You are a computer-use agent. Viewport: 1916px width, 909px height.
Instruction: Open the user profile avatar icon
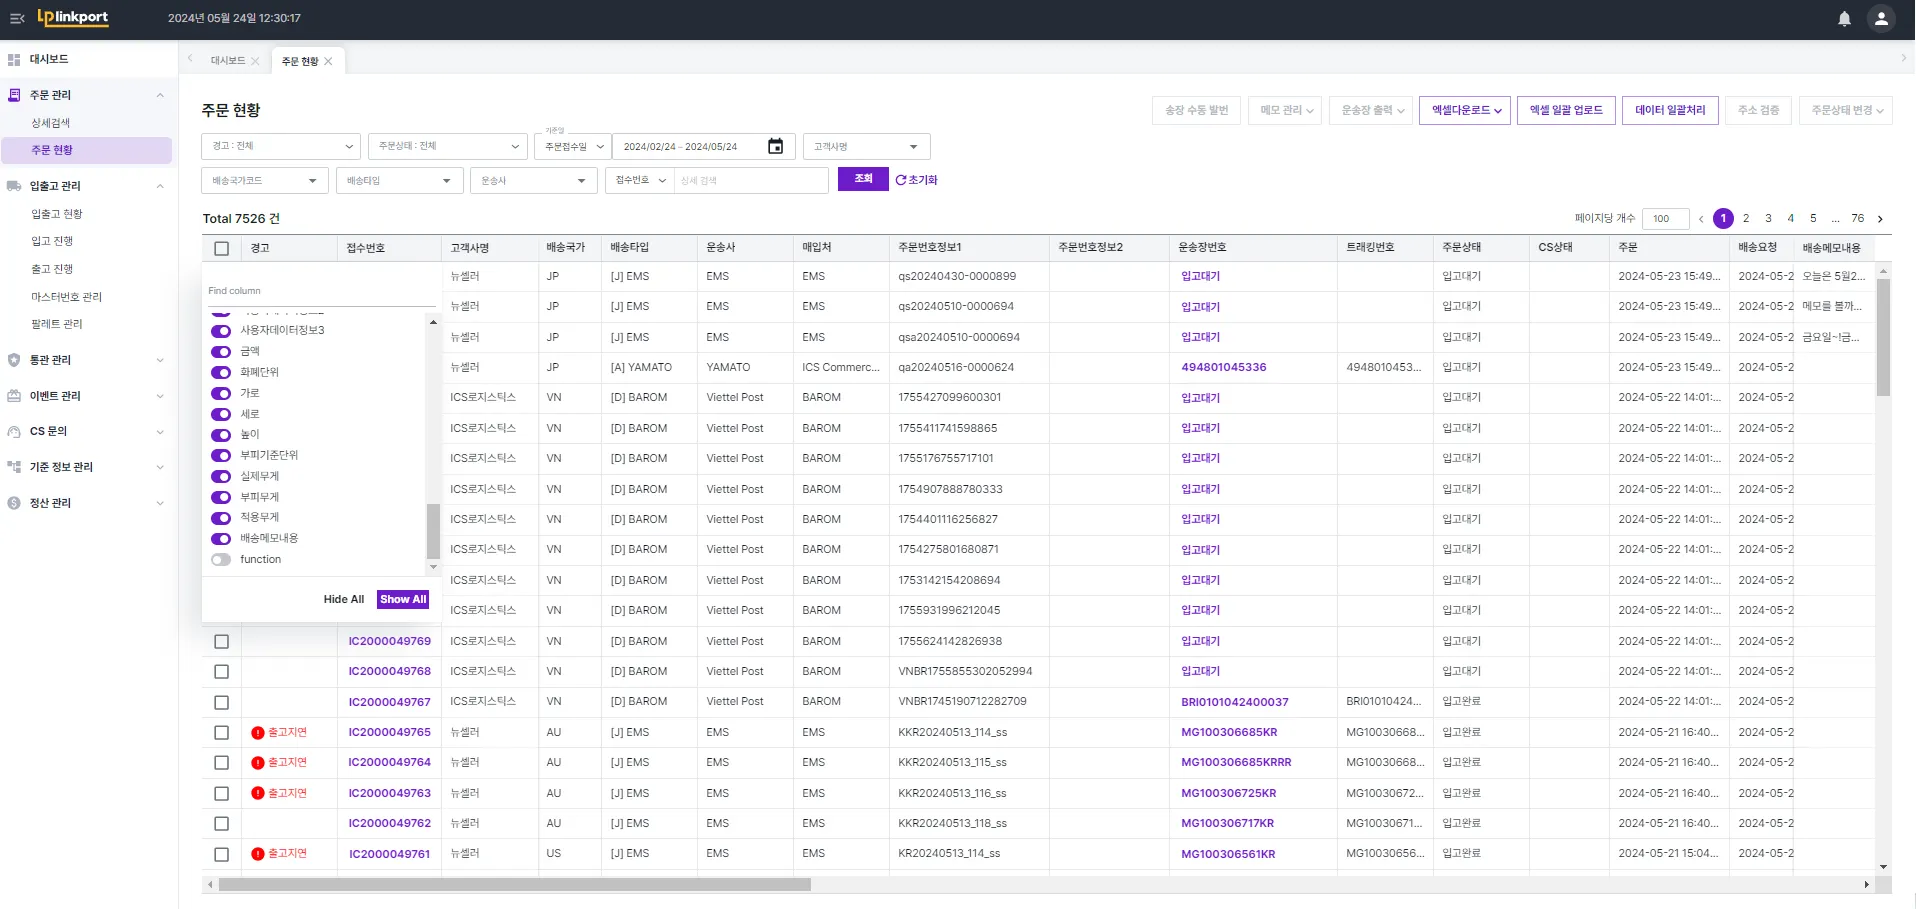(x=1881, y=19)
